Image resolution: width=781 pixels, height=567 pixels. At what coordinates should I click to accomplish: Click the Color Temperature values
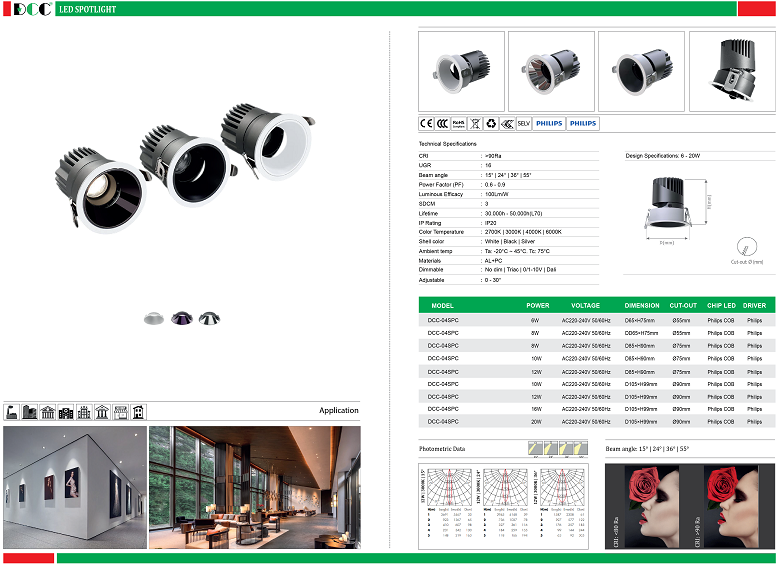(523, 232)
